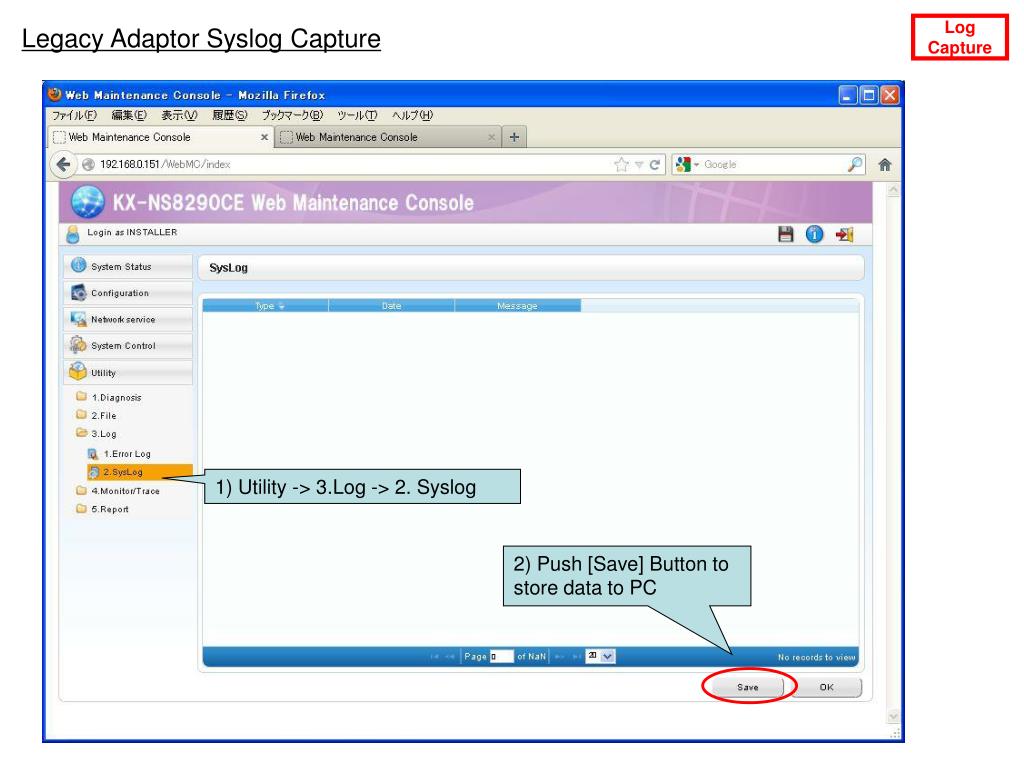Click the Firefox icon in title bar
1024x768 pixels.
coord(54,95)
